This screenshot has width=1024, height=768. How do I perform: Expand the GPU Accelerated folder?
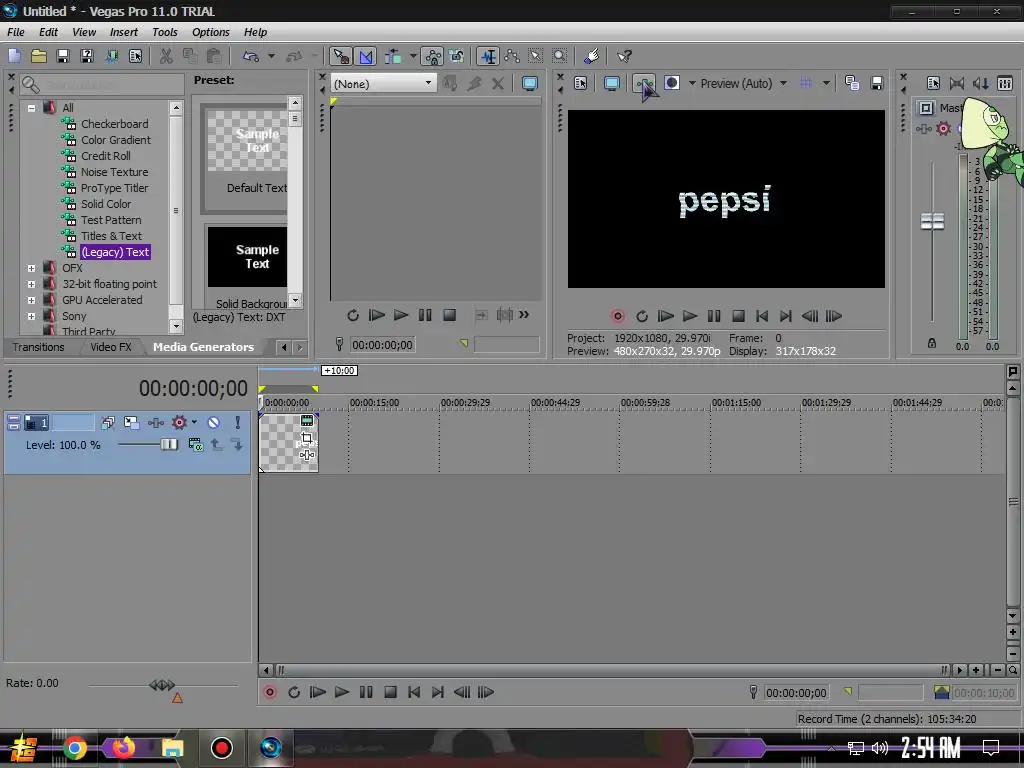click(x=31, y=300)
